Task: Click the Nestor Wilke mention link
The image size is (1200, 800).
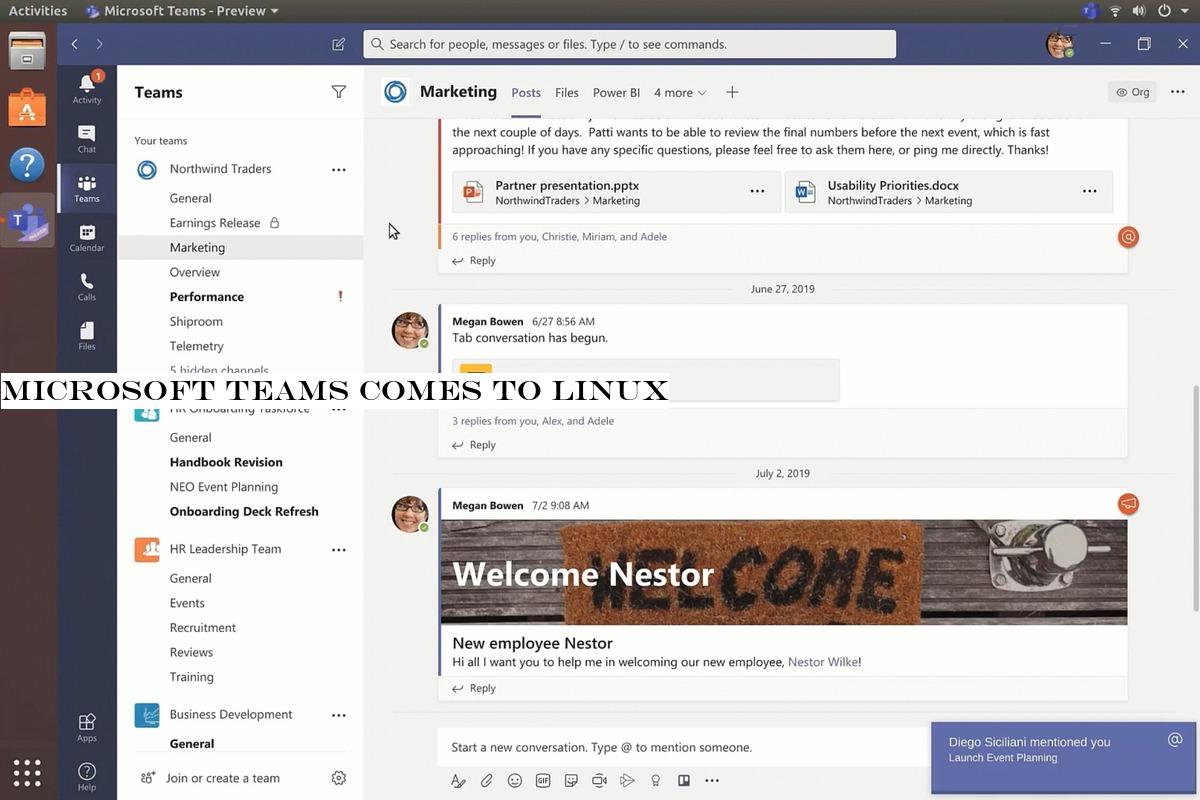Action: (x=822, y=662)
